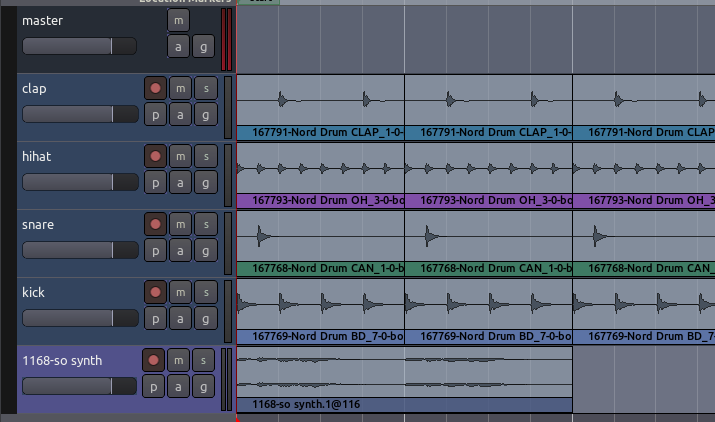The height and width of the screenshot is (422, 715).
Task: Open snare track playlist button
Action: (155, 250)
